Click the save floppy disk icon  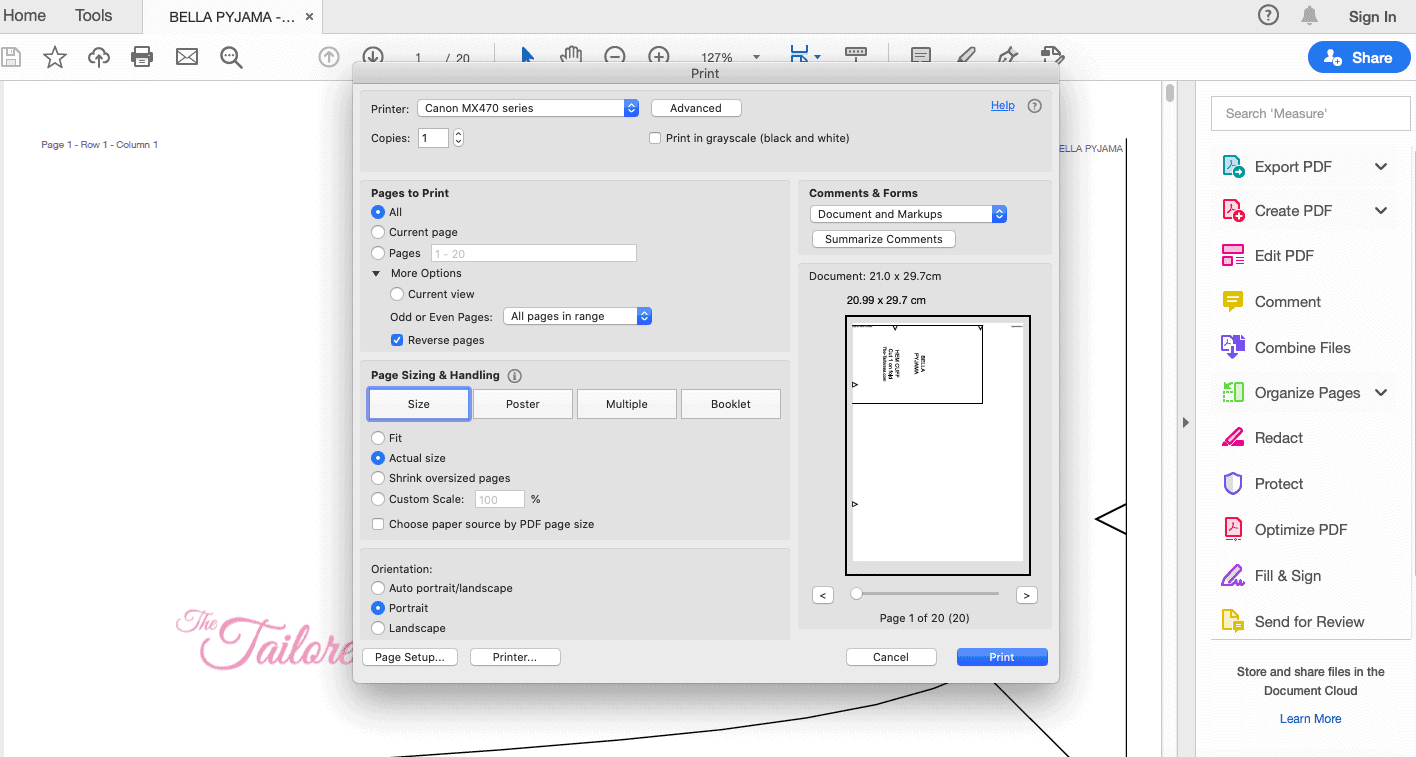coord(10,57)
